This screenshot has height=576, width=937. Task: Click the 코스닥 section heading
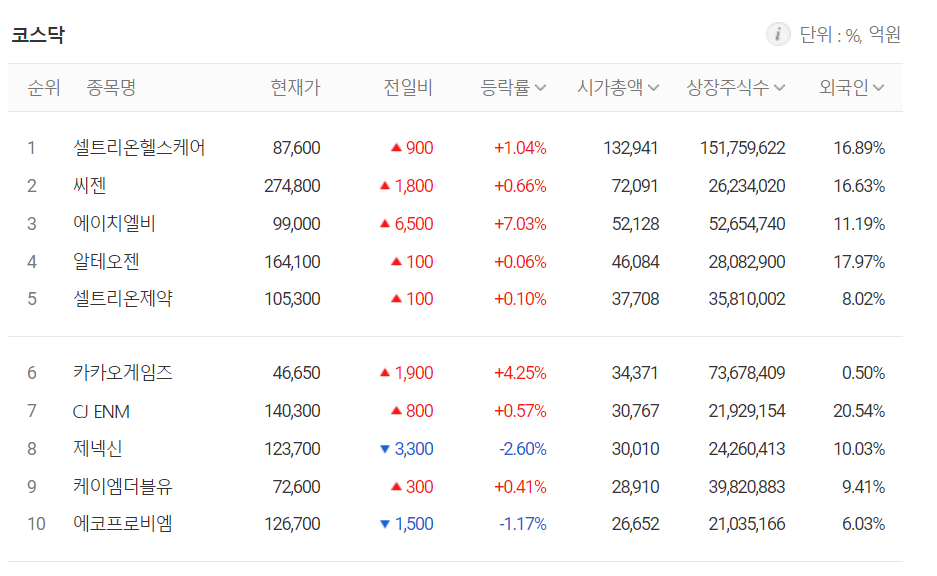(x=38, y=35)
